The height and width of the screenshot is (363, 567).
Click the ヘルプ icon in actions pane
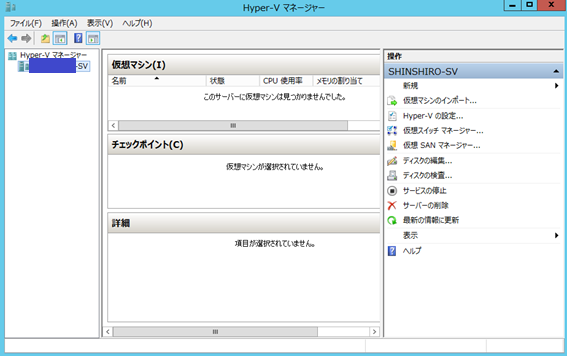[x=392, y=251]
